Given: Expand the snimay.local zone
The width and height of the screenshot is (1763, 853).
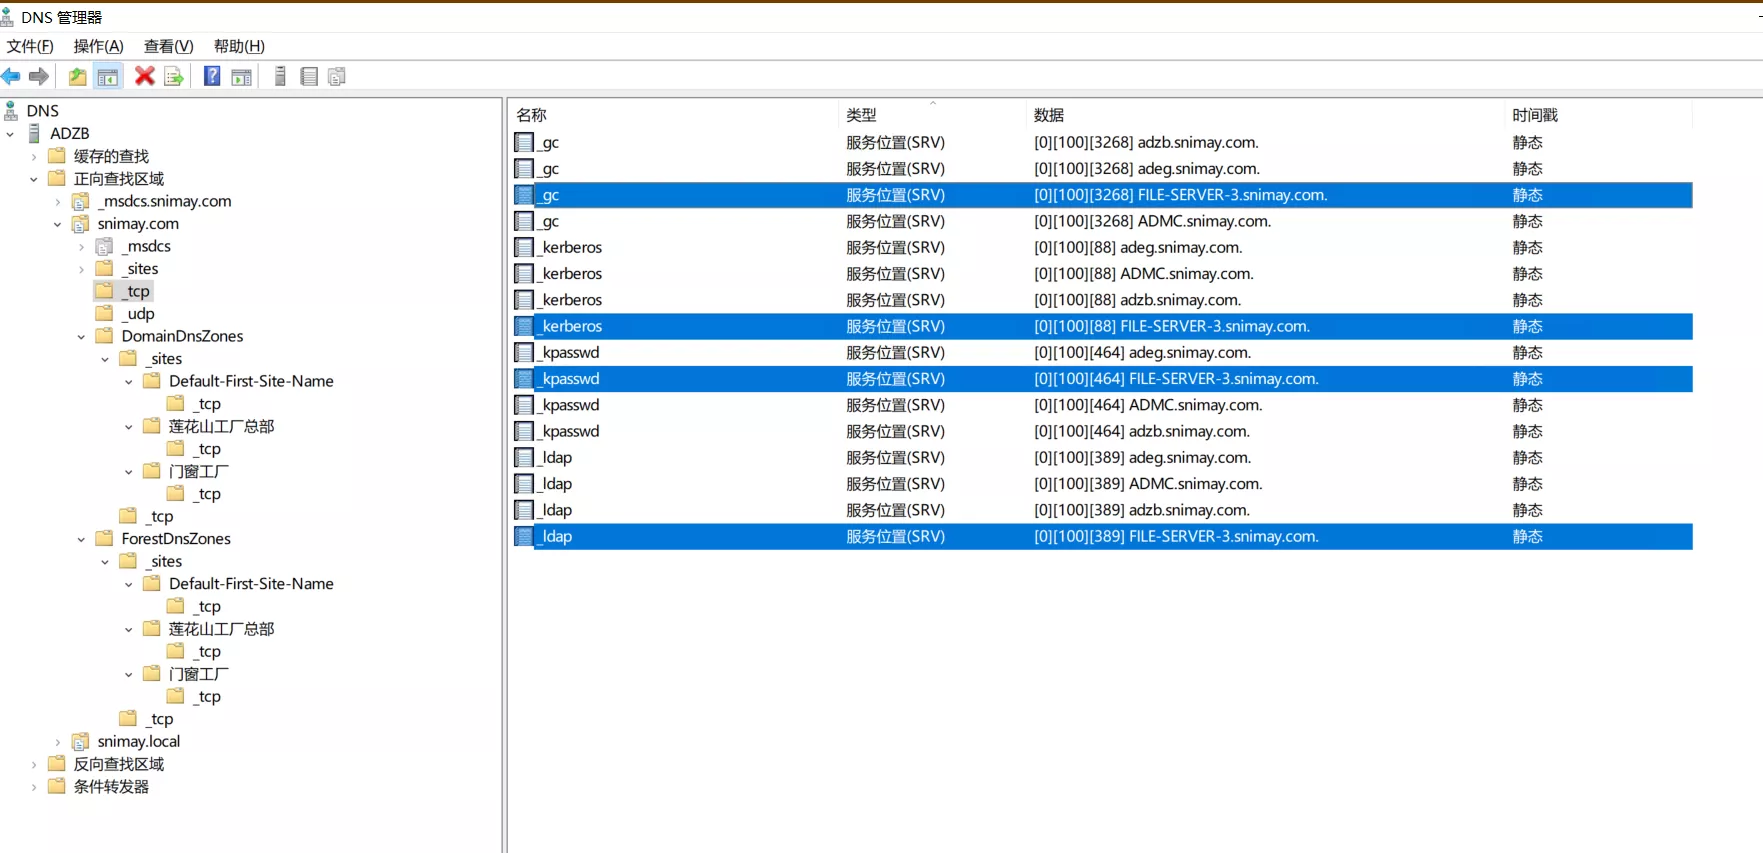Looking at the screenshot, I should [58, 742].
